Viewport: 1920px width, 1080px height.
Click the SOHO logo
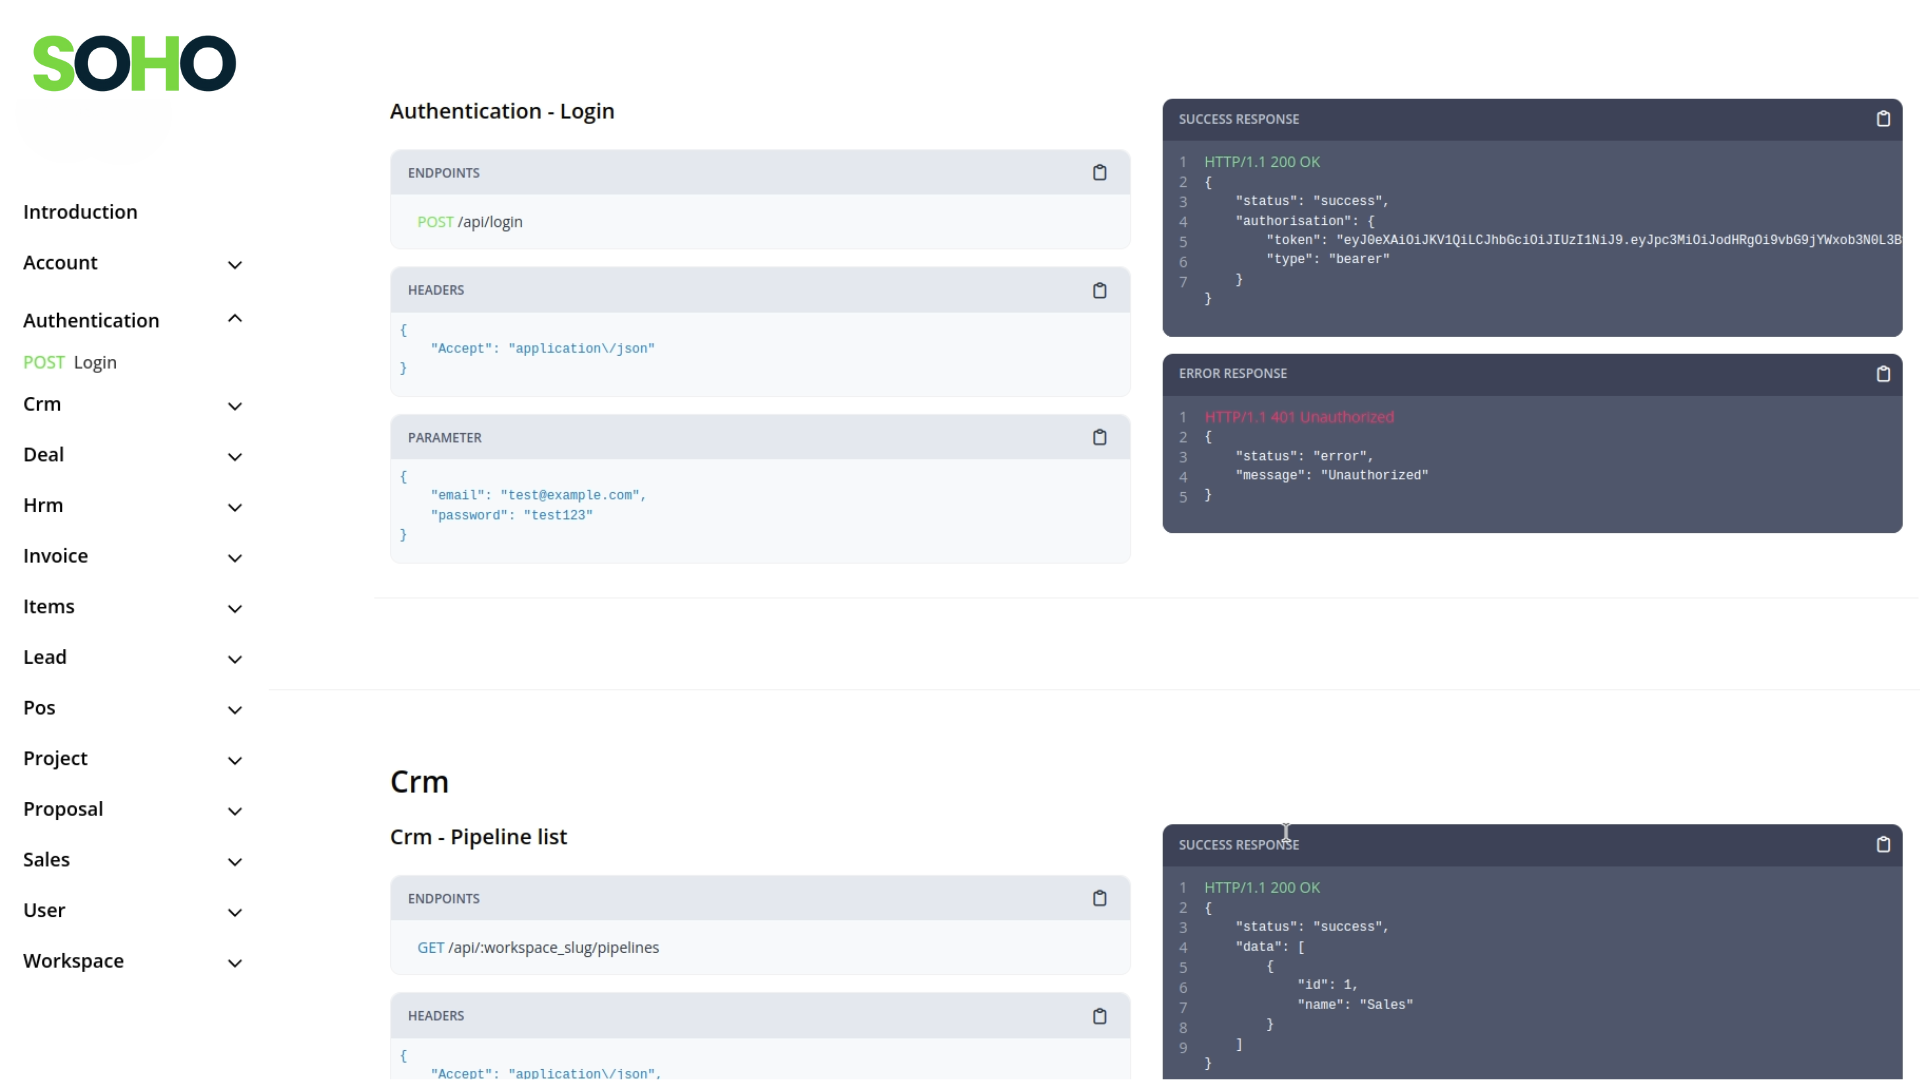(134, 63)
